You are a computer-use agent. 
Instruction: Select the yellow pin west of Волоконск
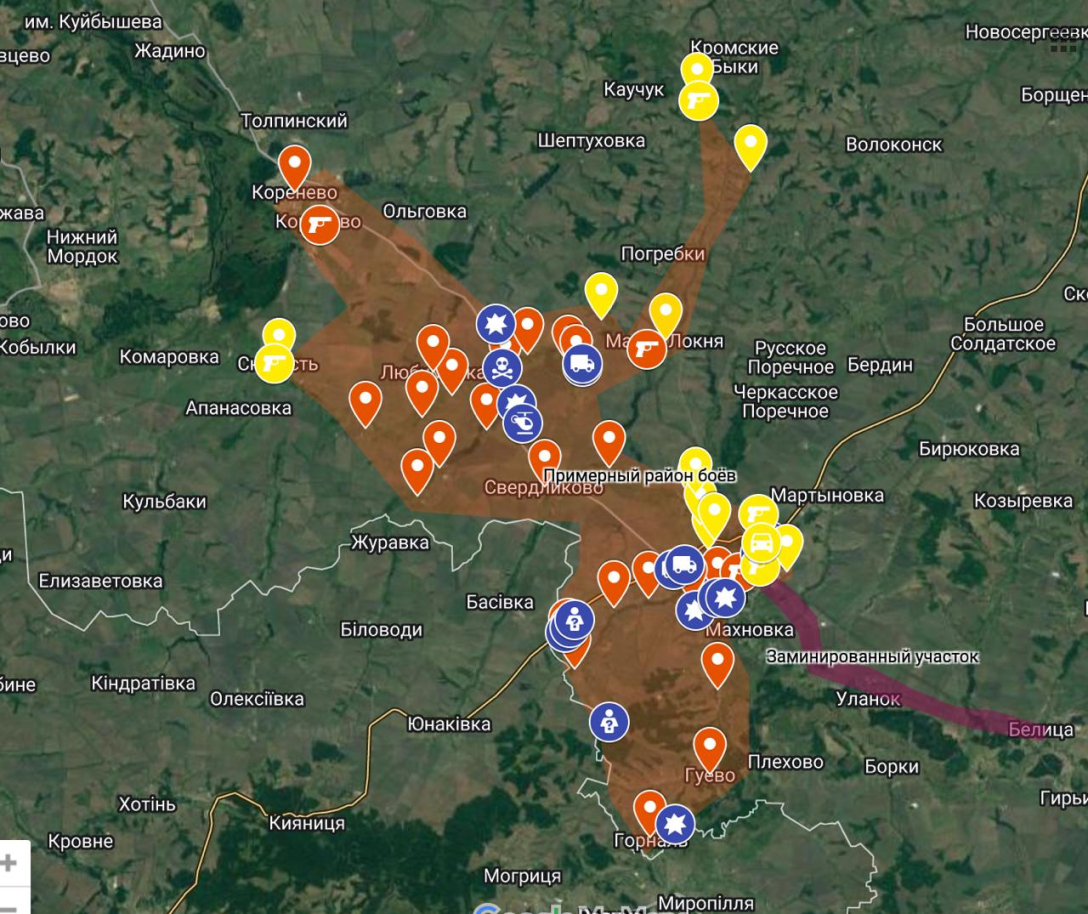click(x=750, y=145)
